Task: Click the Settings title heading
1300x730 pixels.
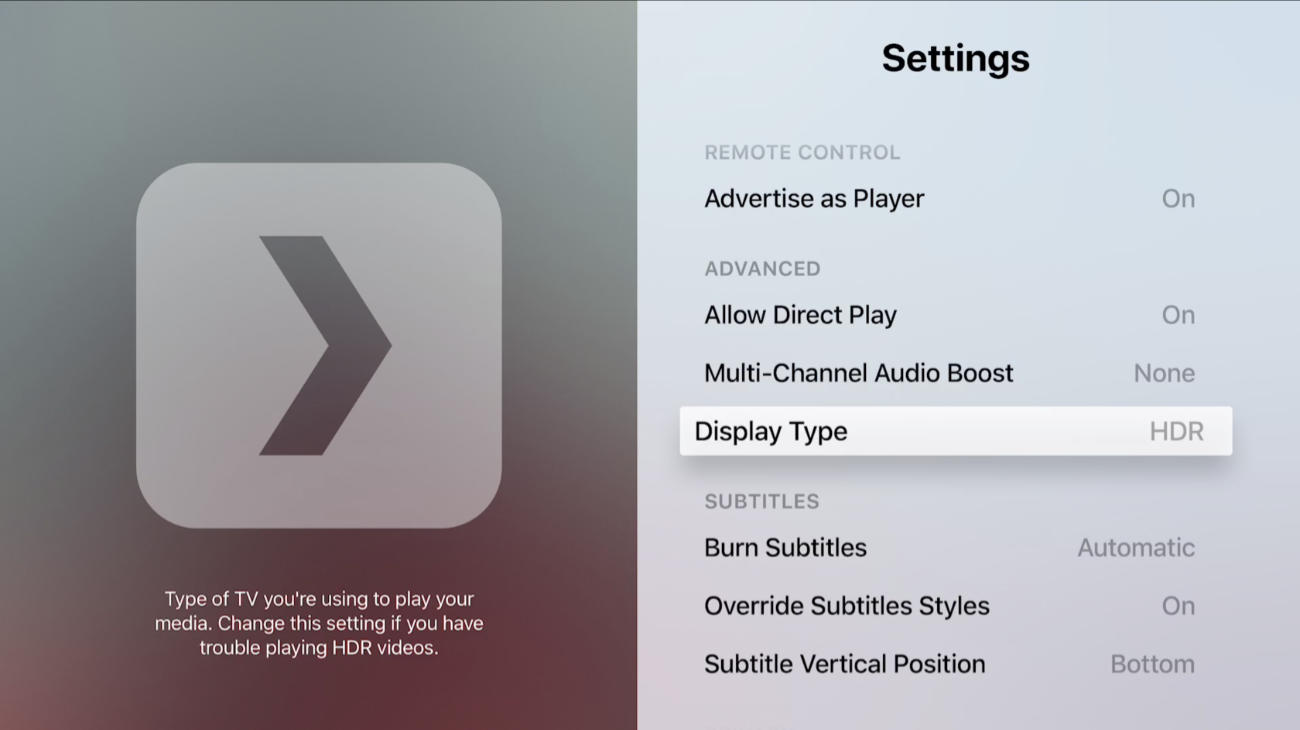Action: click(x=955, y=59)
